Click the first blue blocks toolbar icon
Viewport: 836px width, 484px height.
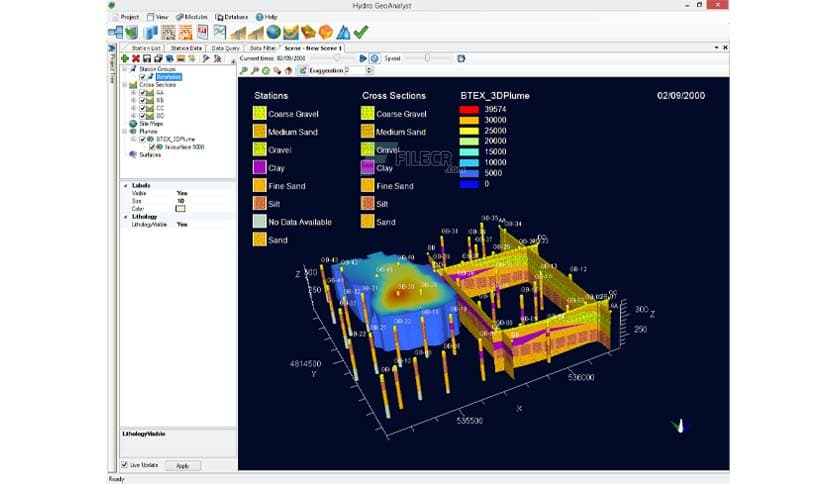point(116,33)
